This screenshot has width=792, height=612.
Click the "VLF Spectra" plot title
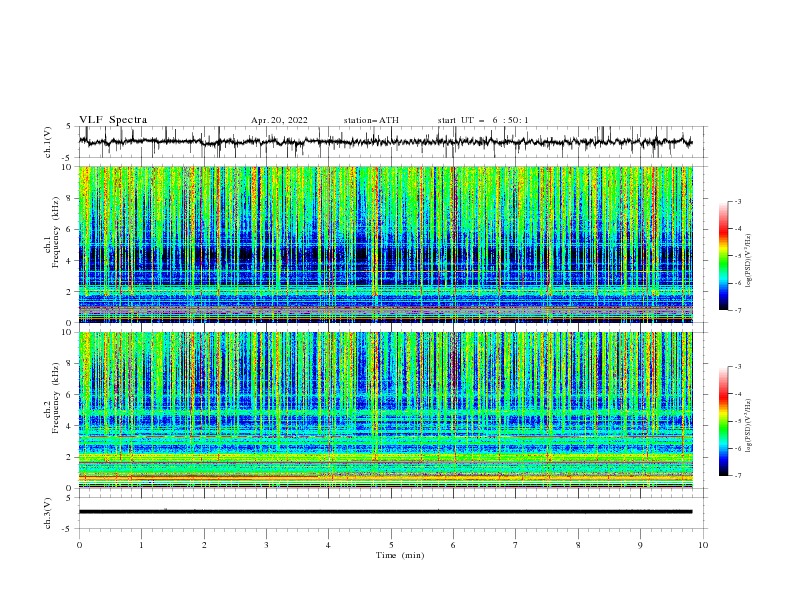click(x=113, y=120)
